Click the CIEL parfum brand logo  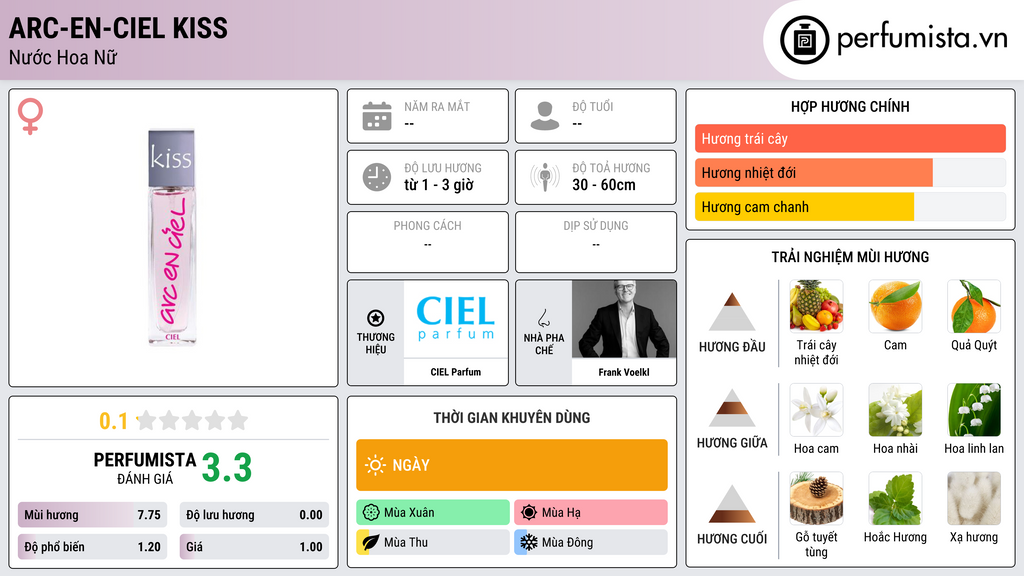coord(456,319)
